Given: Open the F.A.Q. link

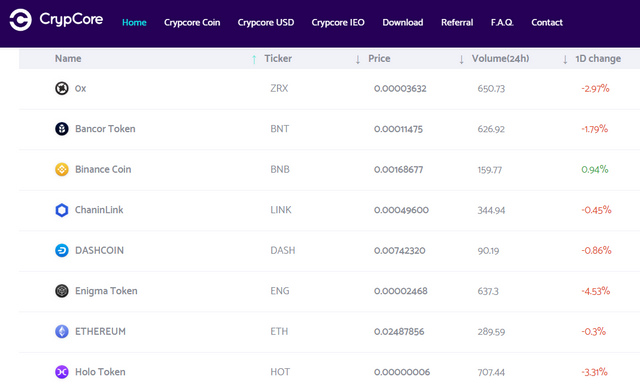Looking at the screenshot, I should [x=502, y=22].
